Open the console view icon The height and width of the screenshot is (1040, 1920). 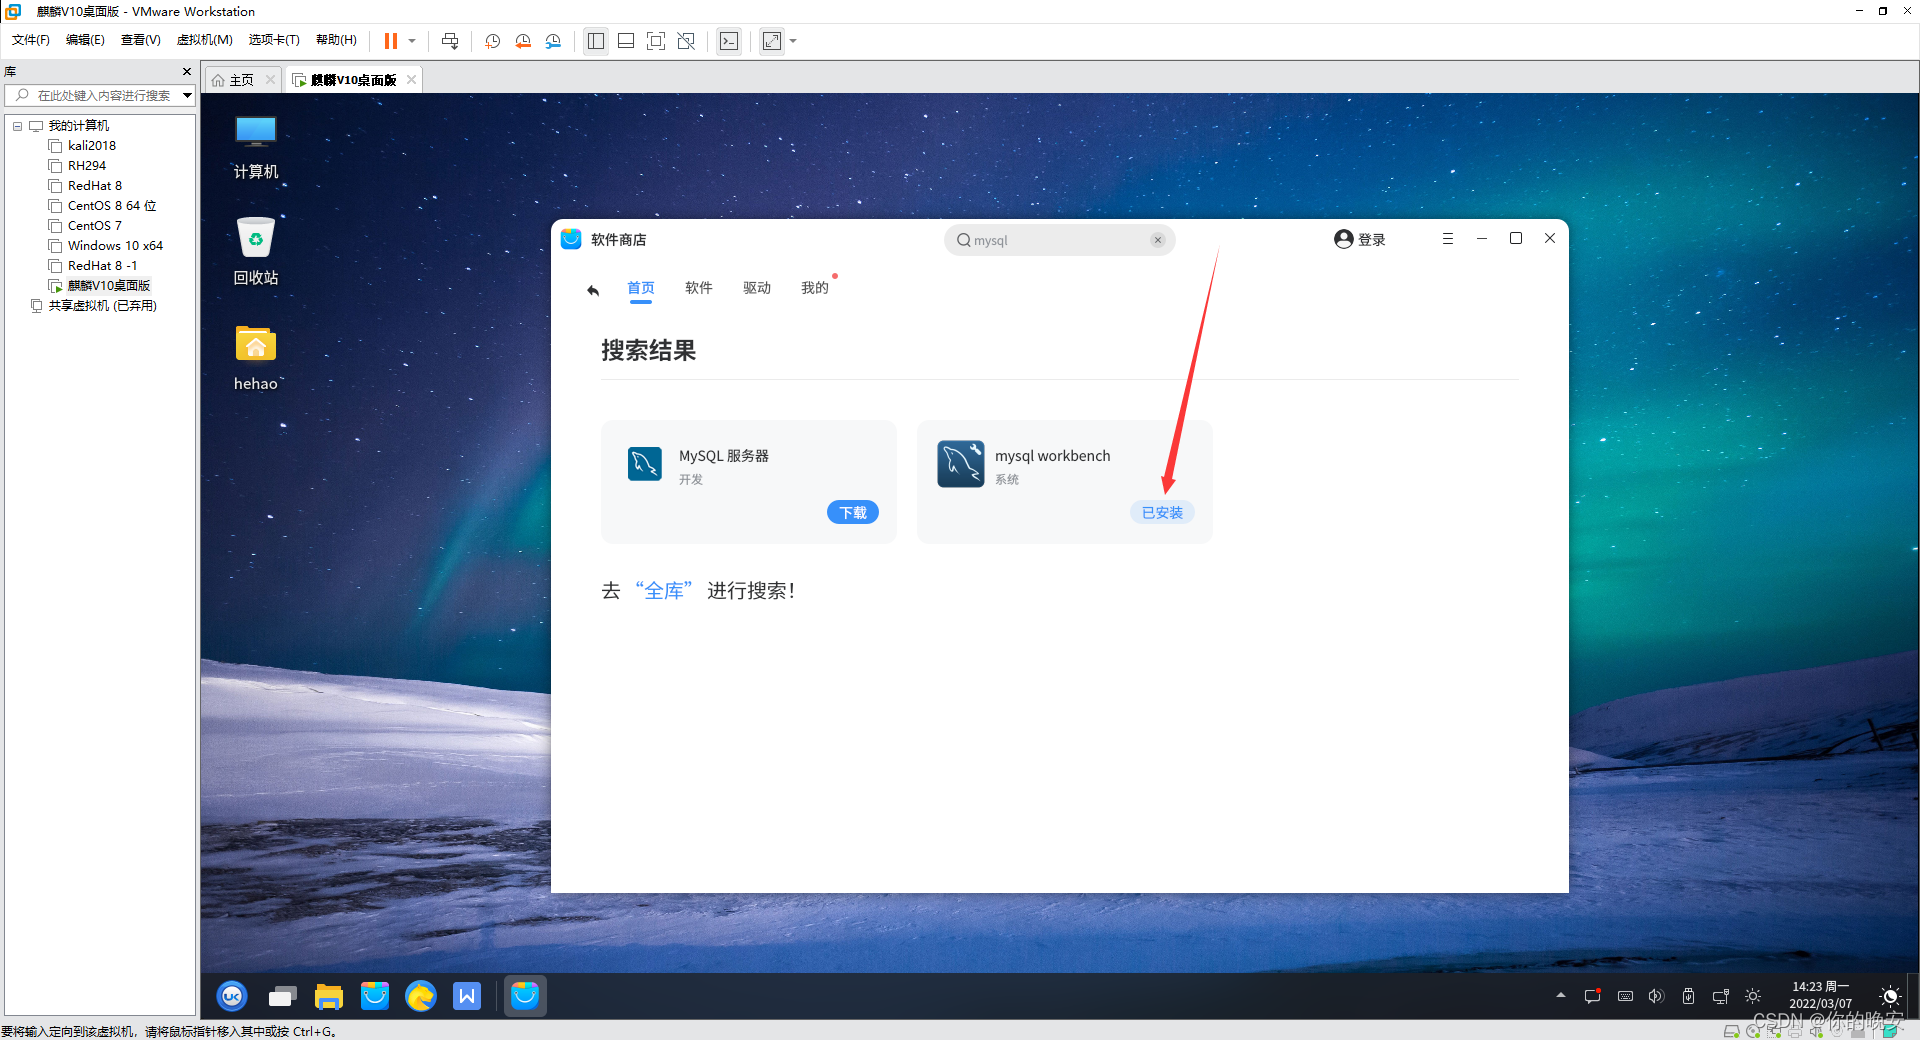[x=729, y=41]
